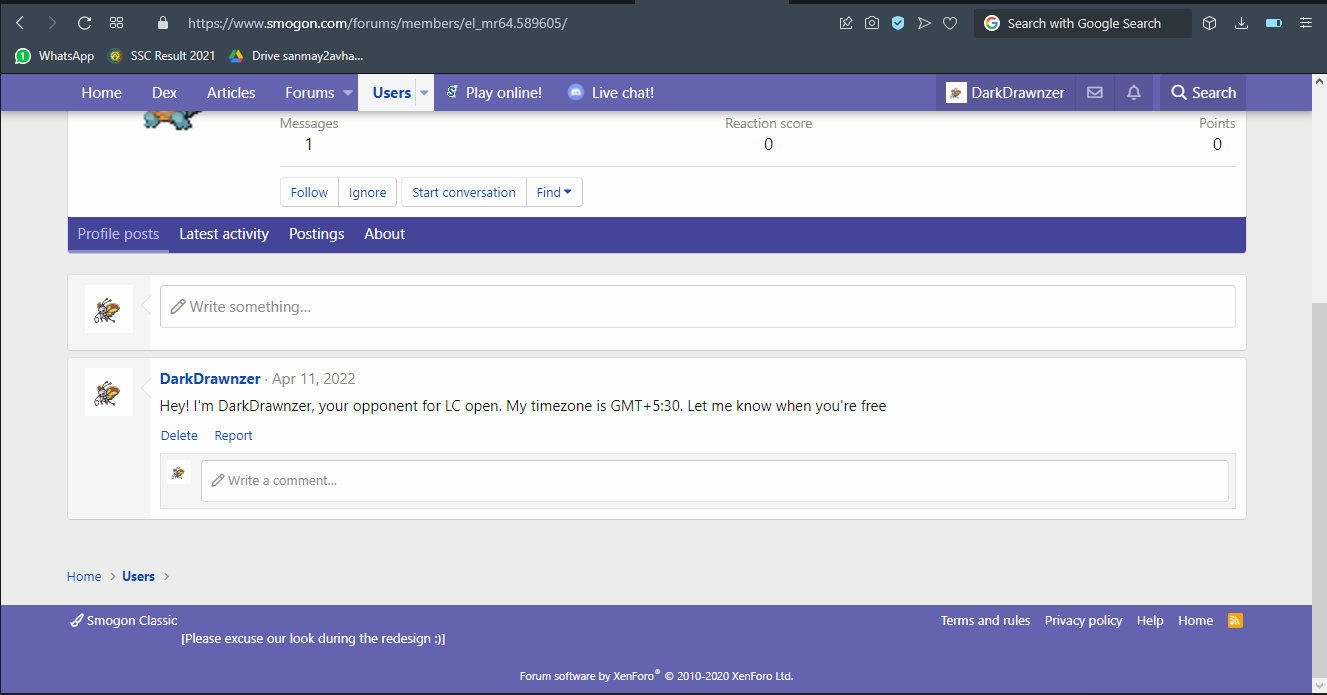Click the browser snapshot camera icon
1327x695 pixels.
click(872, 23)
